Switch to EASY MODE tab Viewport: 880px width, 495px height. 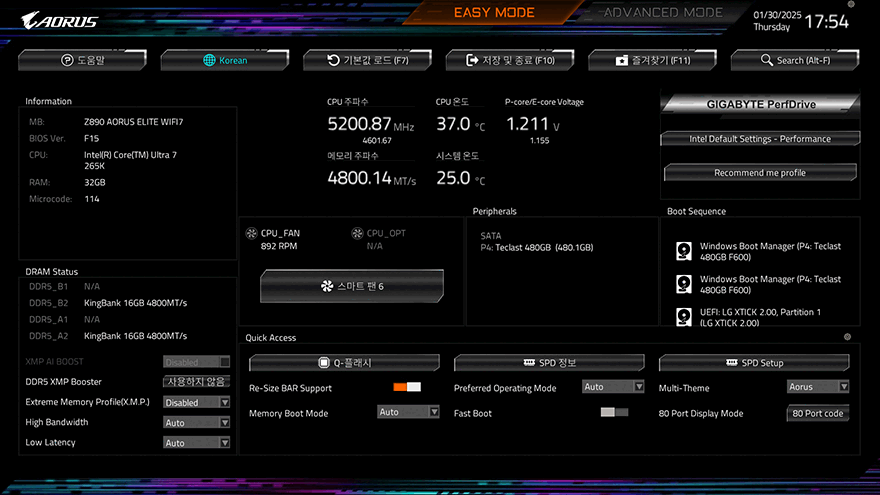point(494,12)
